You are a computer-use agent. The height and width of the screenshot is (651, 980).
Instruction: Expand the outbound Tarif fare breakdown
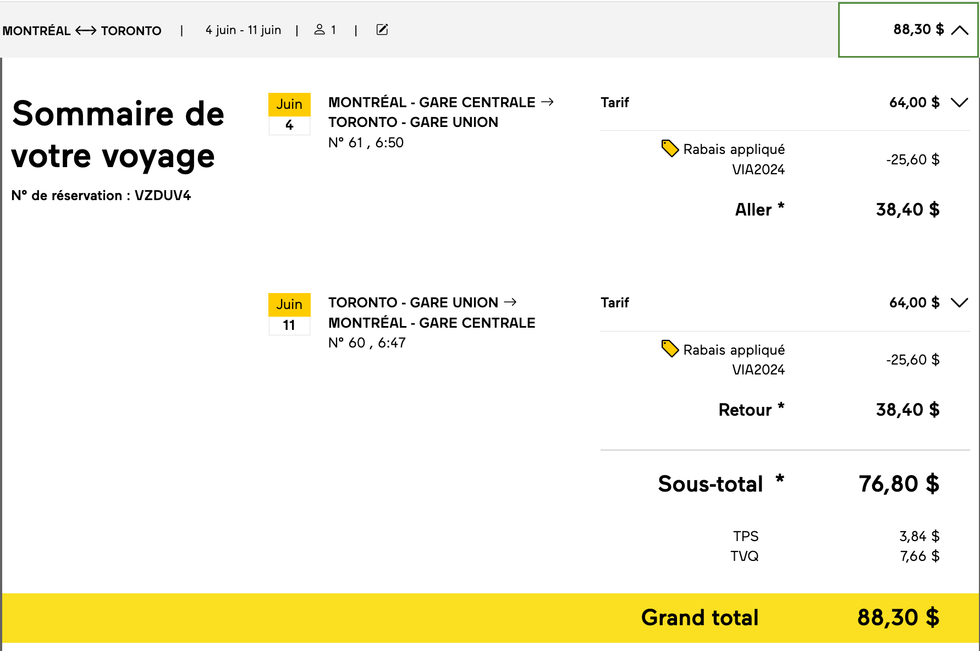pos(958,102)
